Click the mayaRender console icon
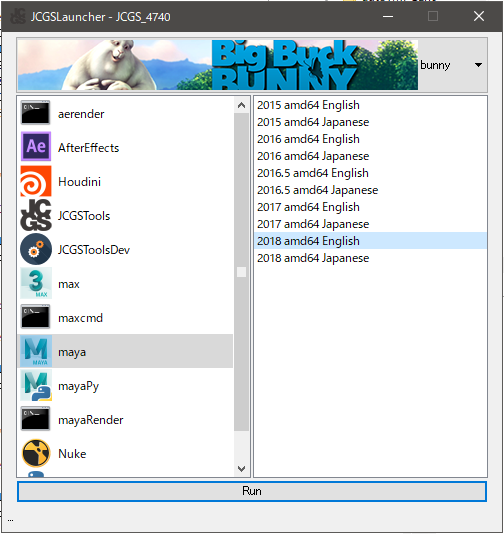Screen dimensions: 504x534 35,419
